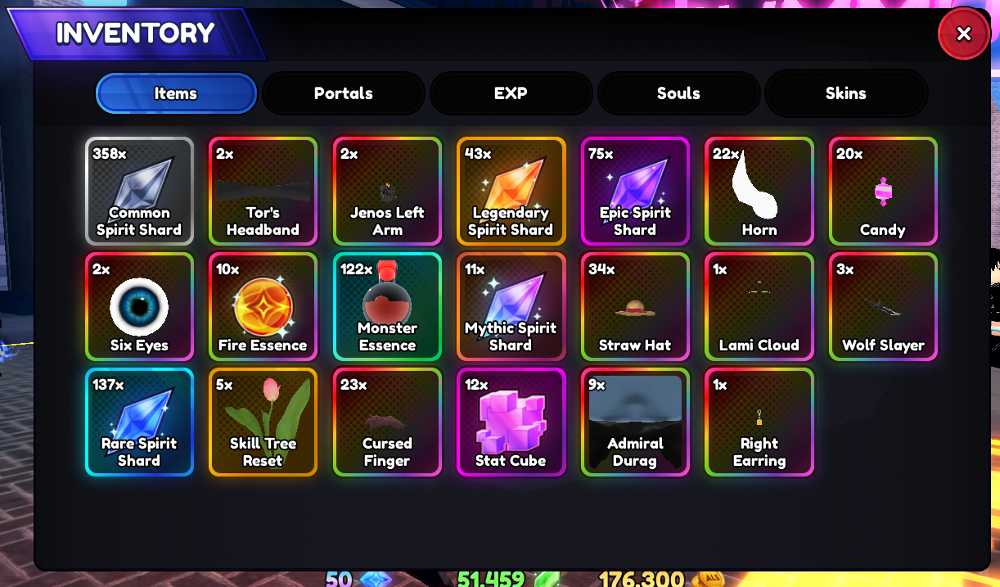Pick the Epic Spirit Shard
1000x587 pixels.
[635, 191]
